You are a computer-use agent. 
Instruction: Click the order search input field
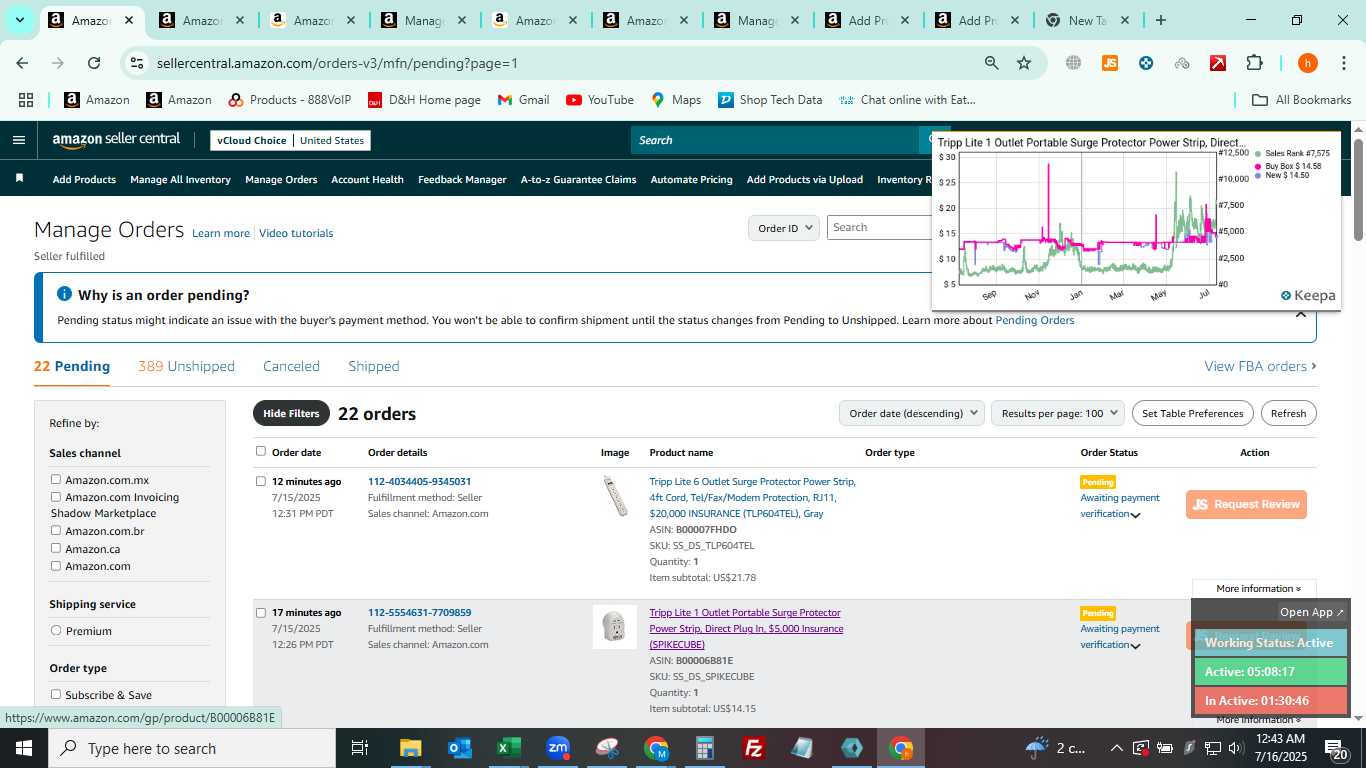click(x=880, y=228)
